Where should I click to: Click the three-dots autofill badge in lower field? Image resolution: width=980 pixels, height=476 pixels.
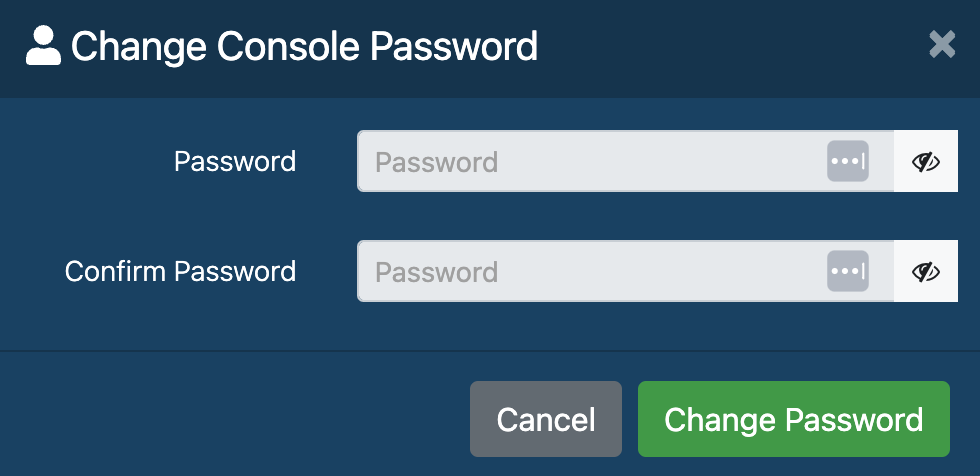(x=848, y=271)
